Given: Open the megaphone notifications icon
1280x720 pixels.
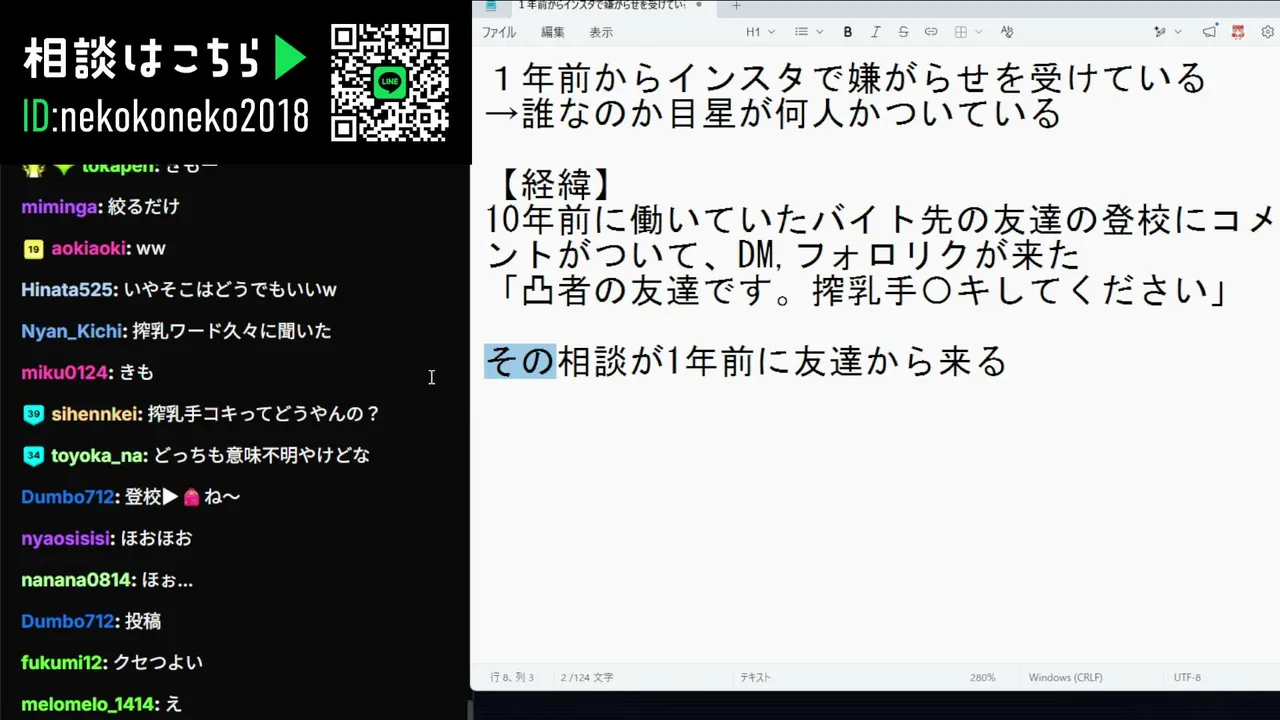Looking at the screenshot, I should 1210,32.
